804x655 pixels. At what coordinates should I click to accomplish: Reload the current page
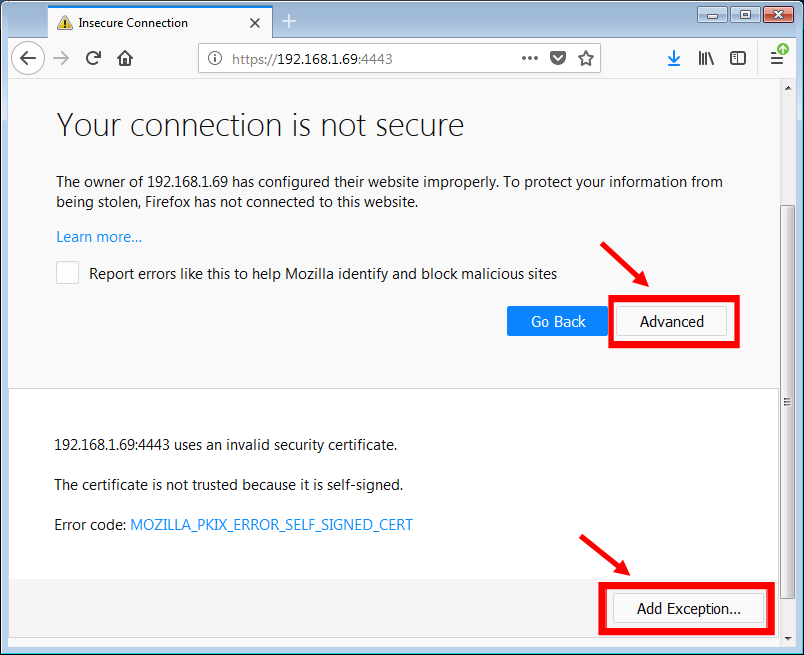click(93, 58)
